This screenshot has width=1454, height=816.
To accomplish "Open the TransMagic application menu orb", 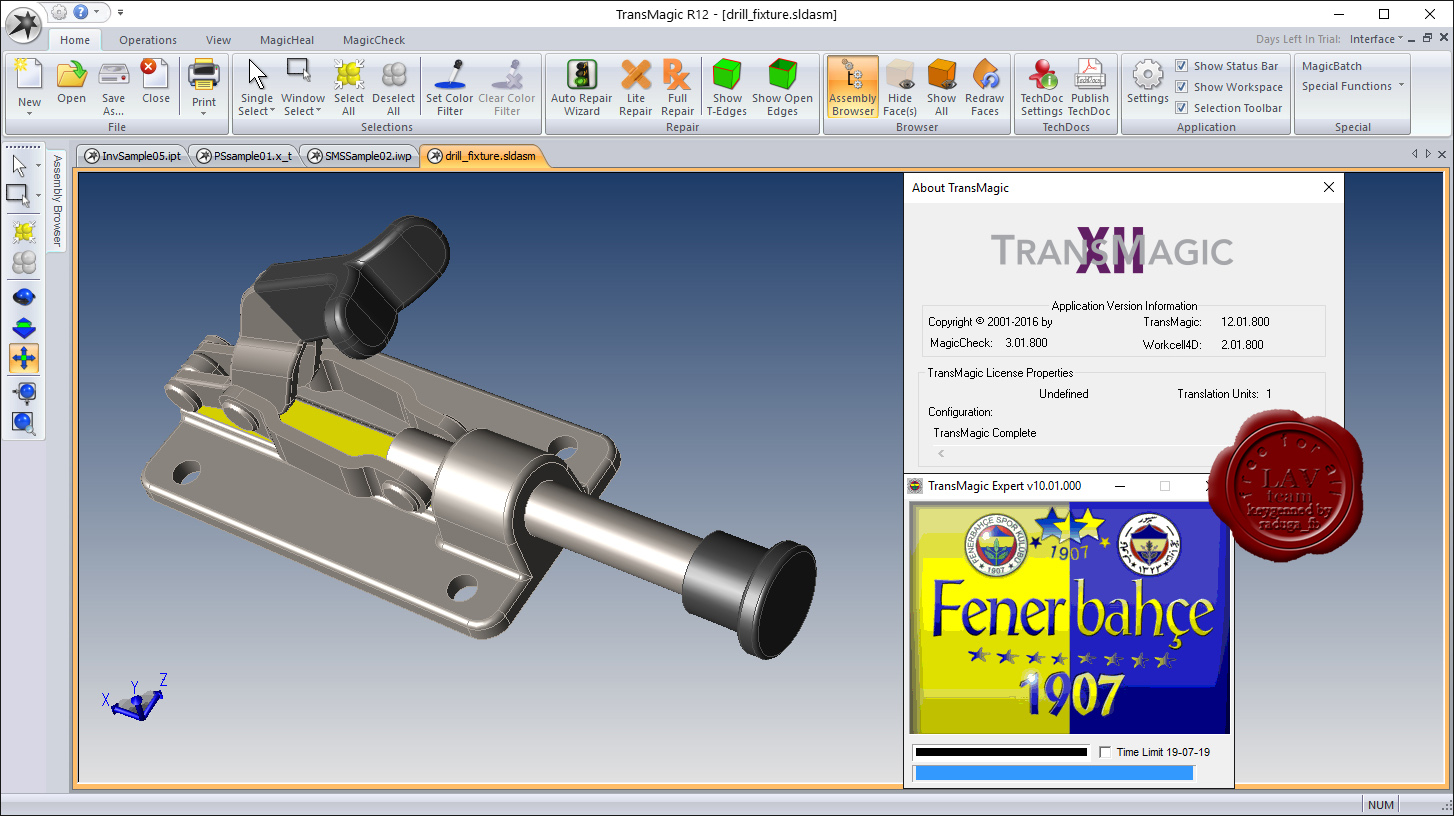I will click(x=24, y=25).
